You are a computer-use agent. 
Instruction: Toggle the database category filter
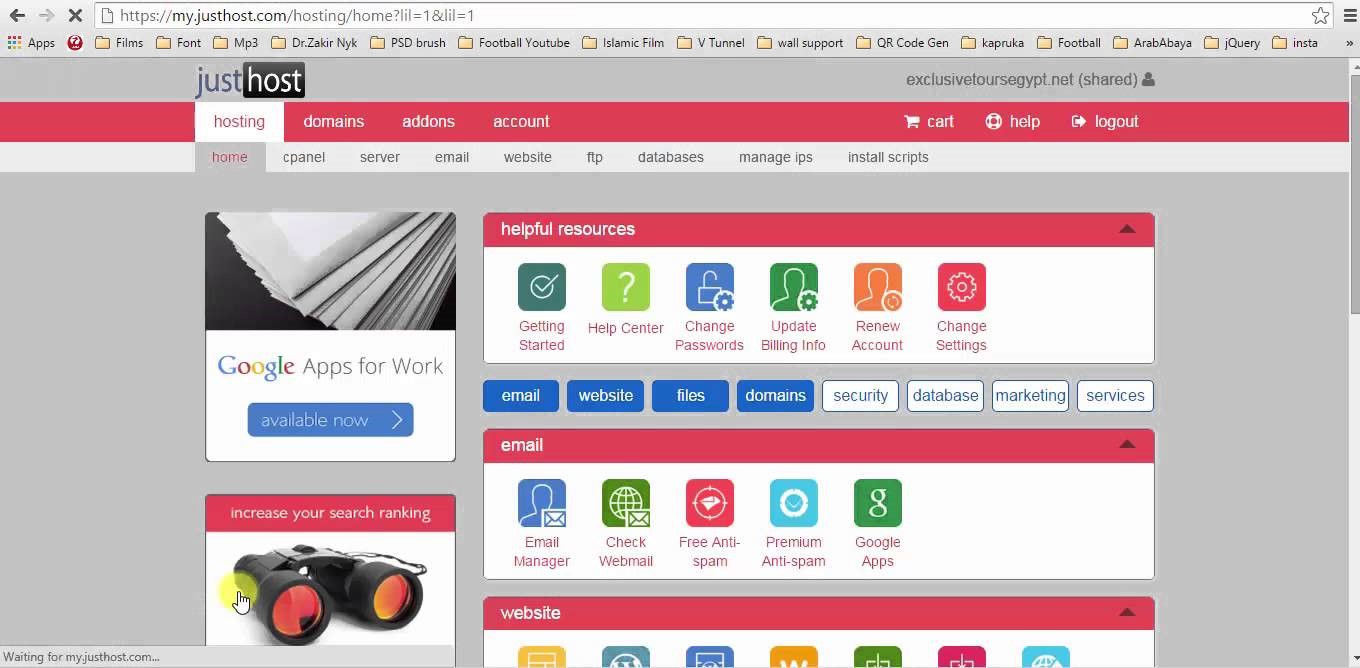tap(945, 396)
